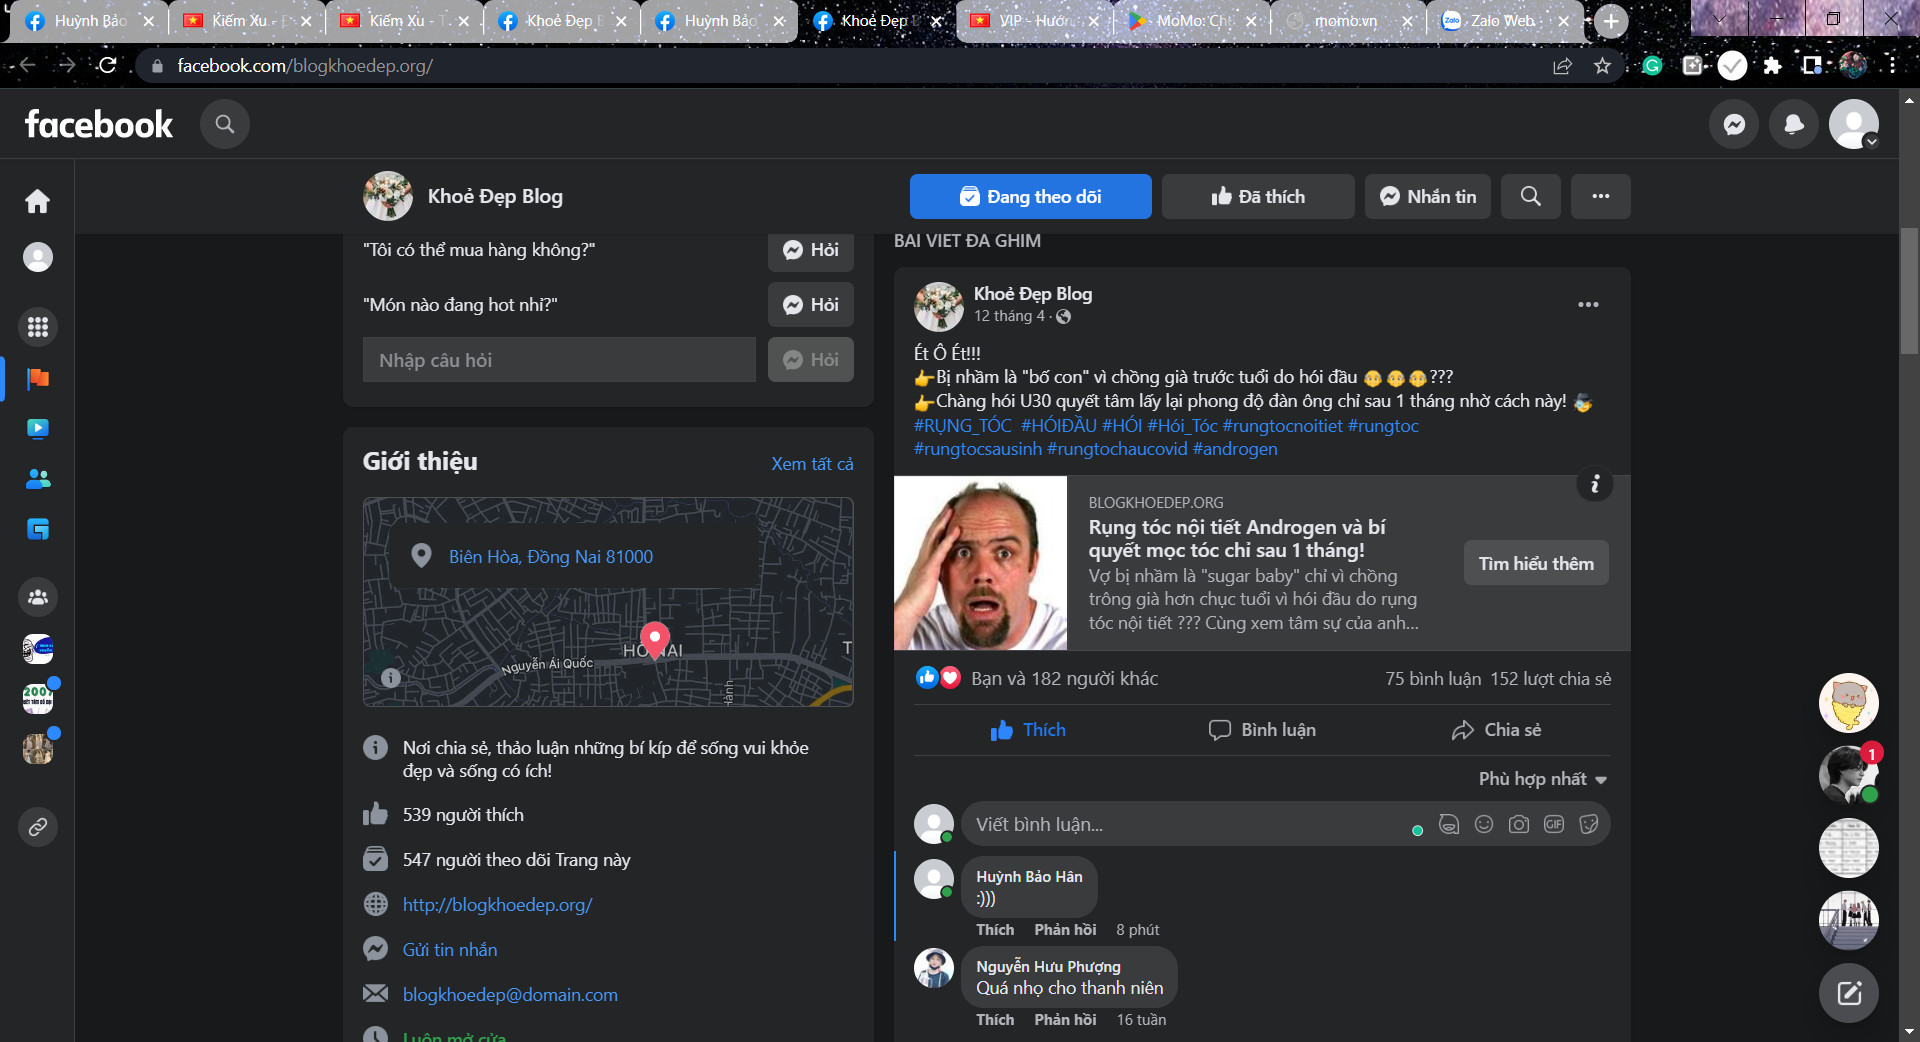Share this page from address bar
The image size is (1920, 1042).
[1562, 66]
